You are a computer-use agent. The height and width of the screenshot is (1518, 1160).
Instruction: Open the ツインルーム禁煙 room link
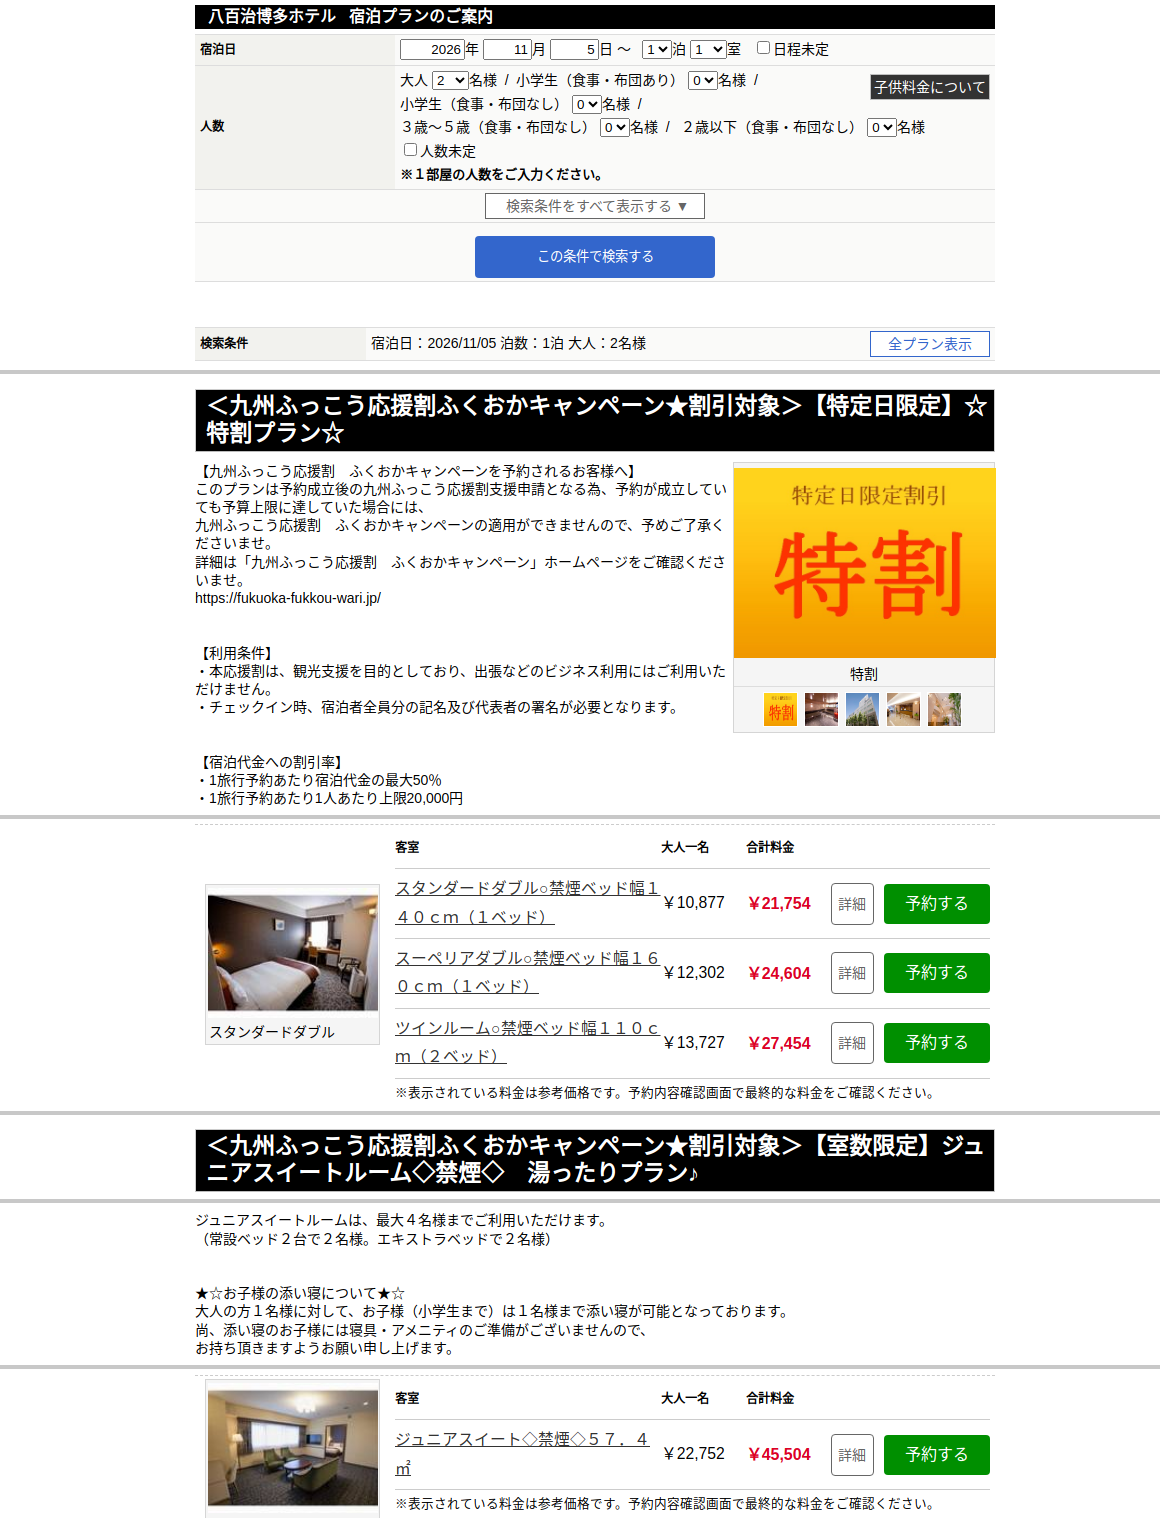[527, 1042]
